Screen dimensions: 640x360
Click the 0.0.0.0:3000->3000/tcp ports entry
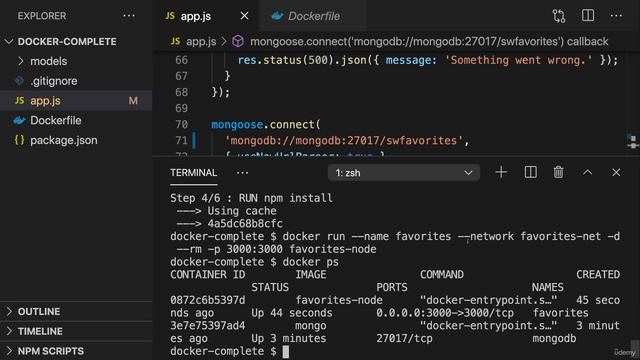pos(445,313)
